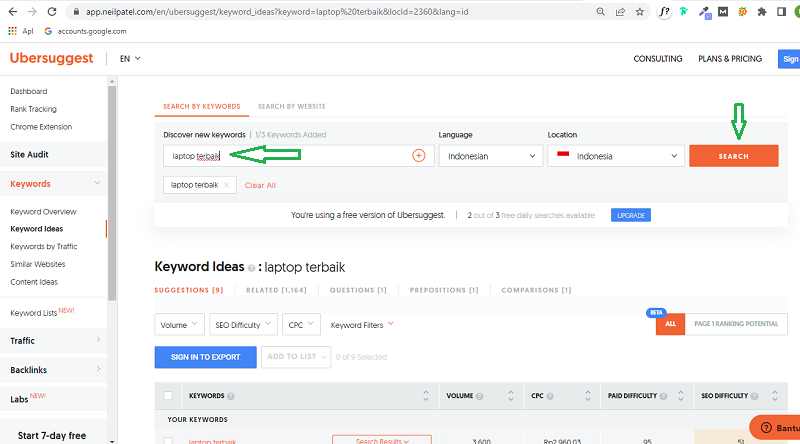
Task: Collapse the Keywords sidebar section
Action: coord(97,183)
